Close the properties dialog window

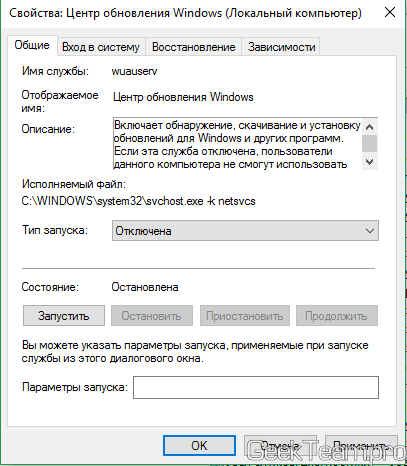coord(390,13)
